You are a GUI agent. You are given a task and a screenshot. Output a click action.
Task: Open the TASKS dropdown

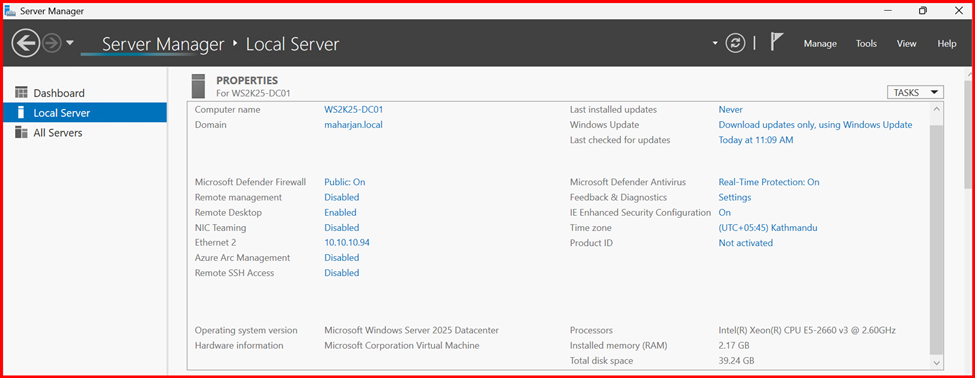coord(915,92)
